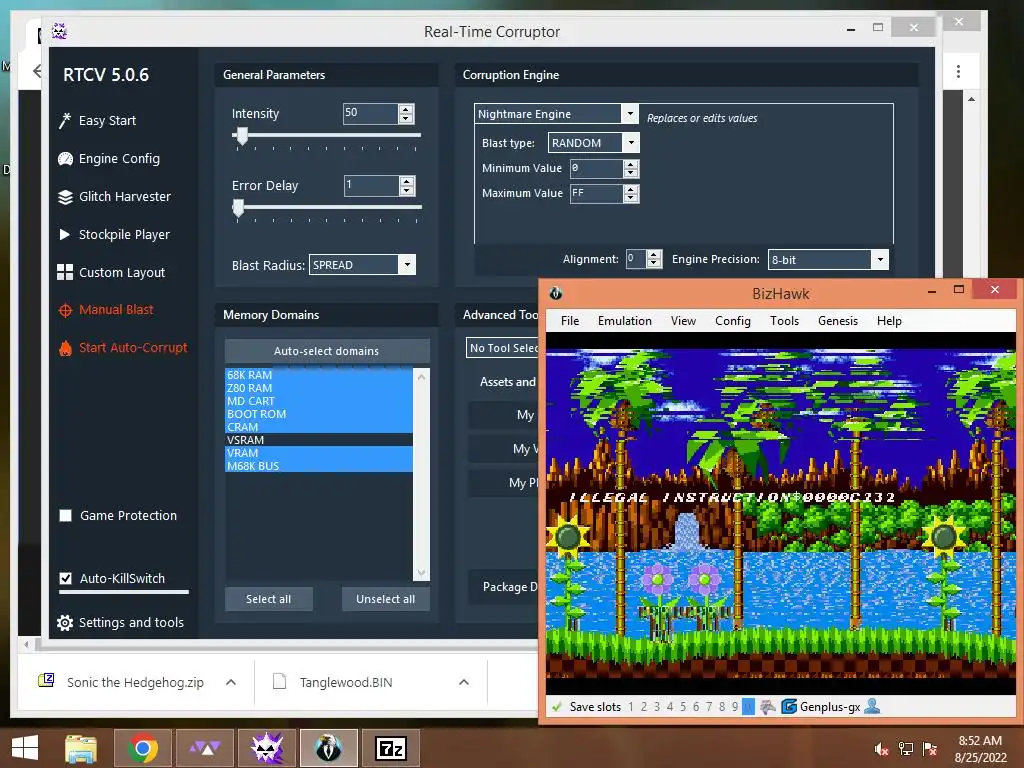Viewport: 1024px width, 768px height.
Task: Expand Sonic the Hedgehog.zip download chevron
Action: pos(231,682)
